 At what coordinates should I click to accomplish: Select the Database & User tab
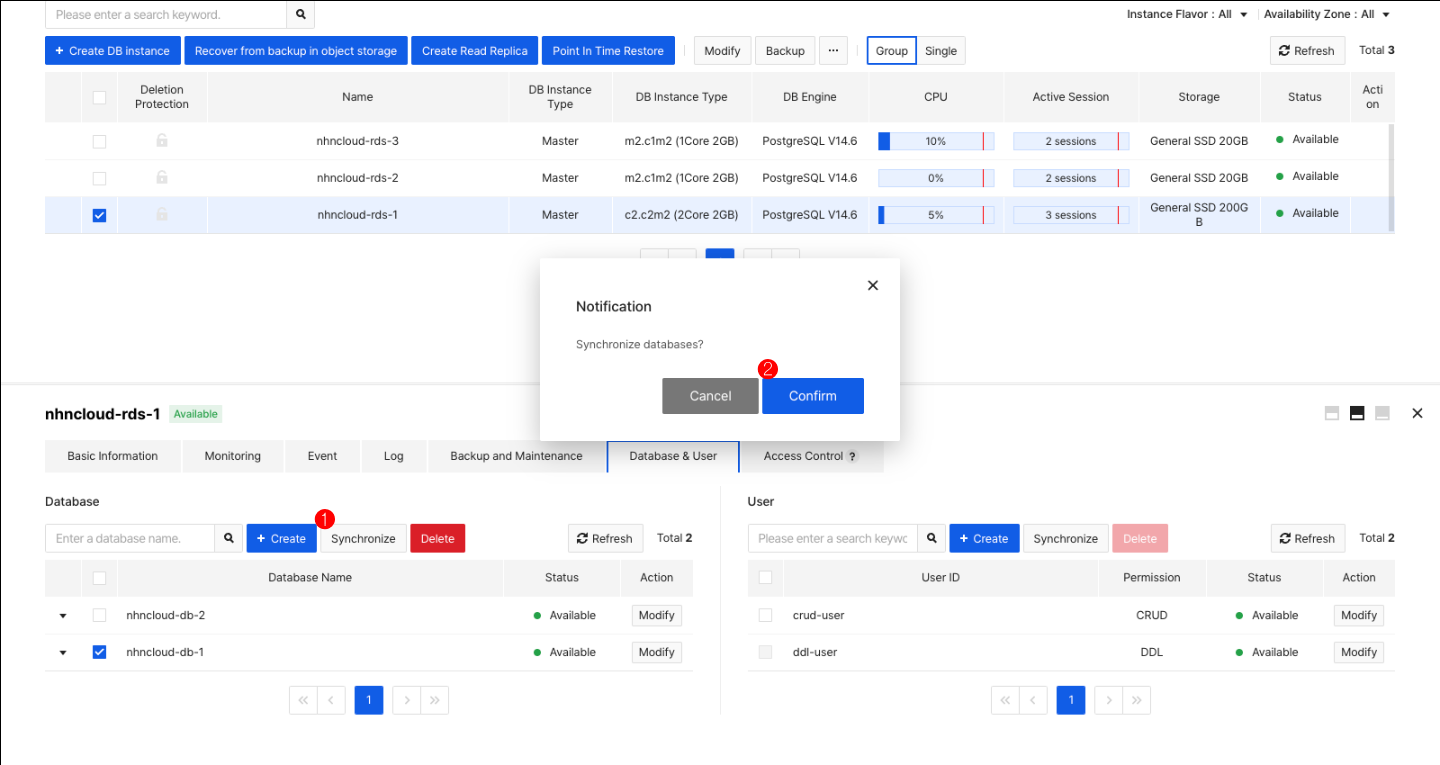coord(673,456)
